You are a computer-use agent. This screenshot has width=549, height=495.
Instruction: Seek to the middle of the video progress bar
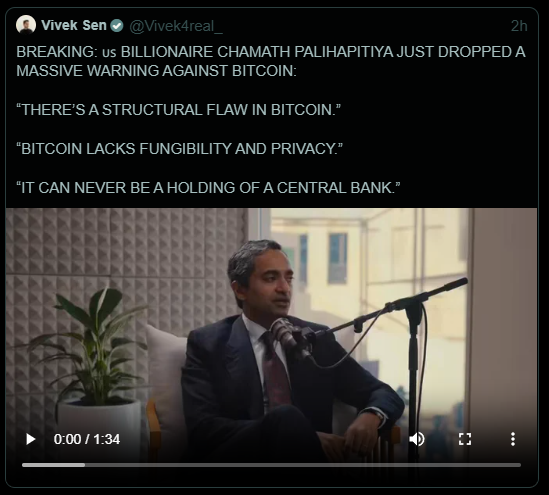tap(271, 465)
